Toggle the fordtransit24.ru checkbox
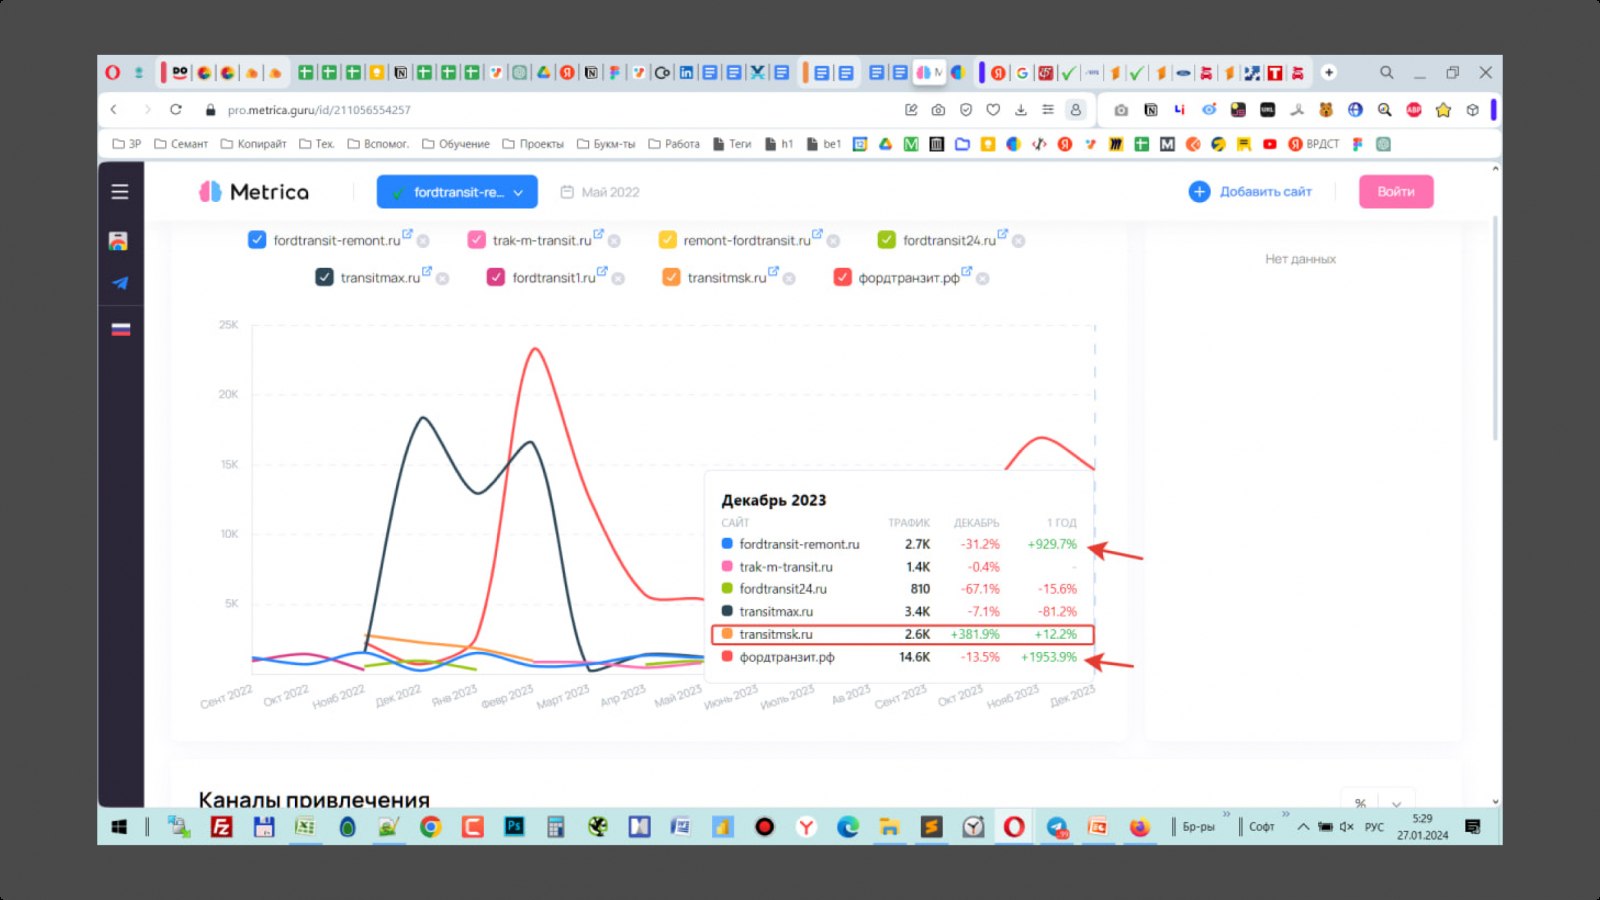 (x=886, y=240)
